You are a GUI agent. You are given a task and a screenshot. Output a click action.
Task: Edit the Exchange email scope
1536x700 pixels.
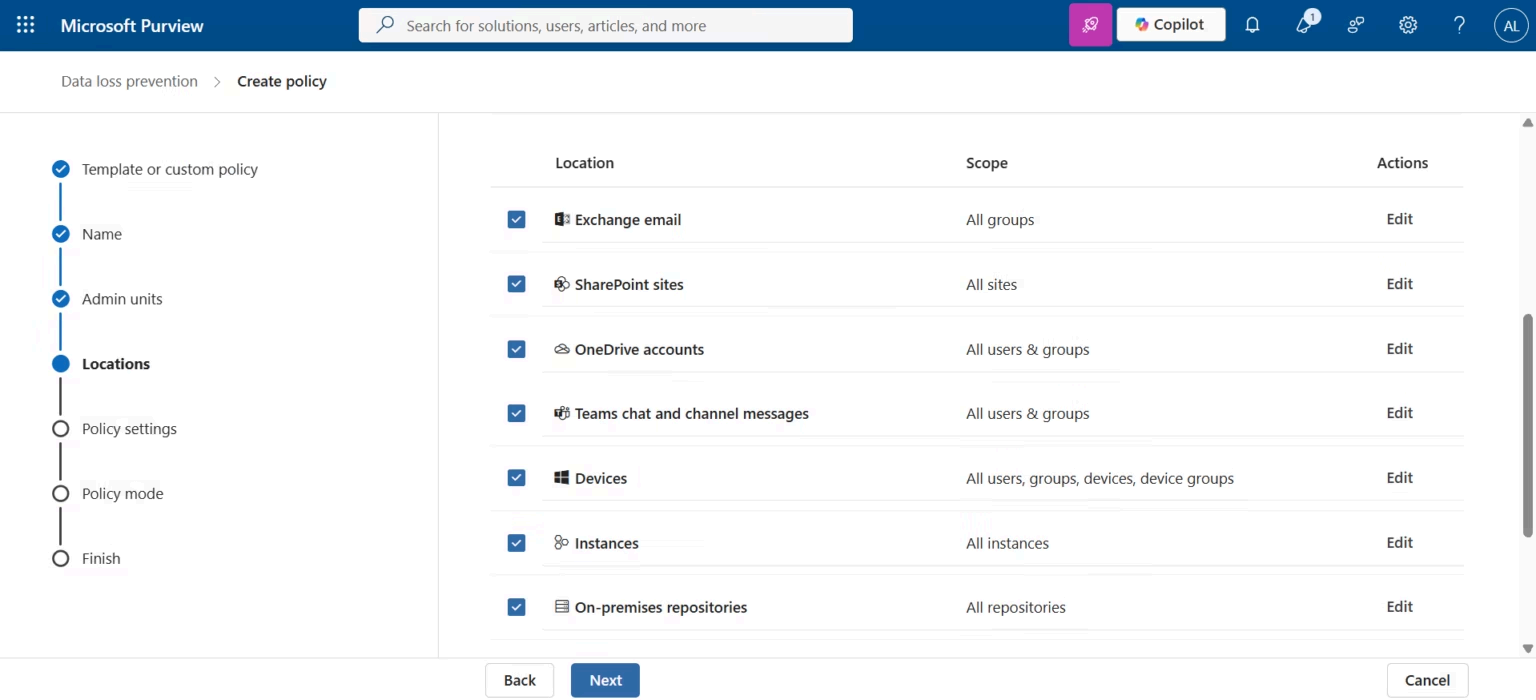(1399, 219)
